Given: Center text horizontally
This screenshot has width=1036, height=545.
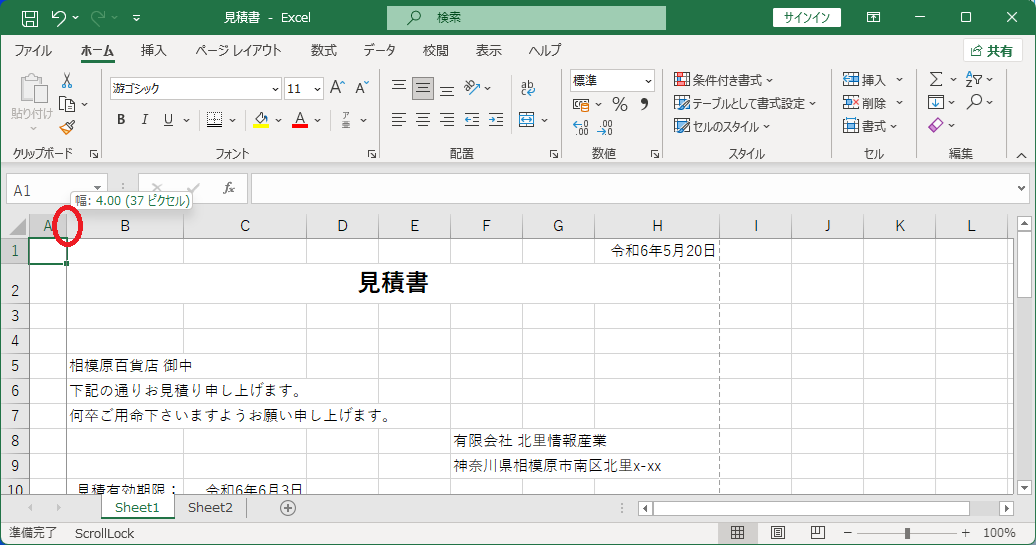Looking at the screenshot, I should [423, 120].
